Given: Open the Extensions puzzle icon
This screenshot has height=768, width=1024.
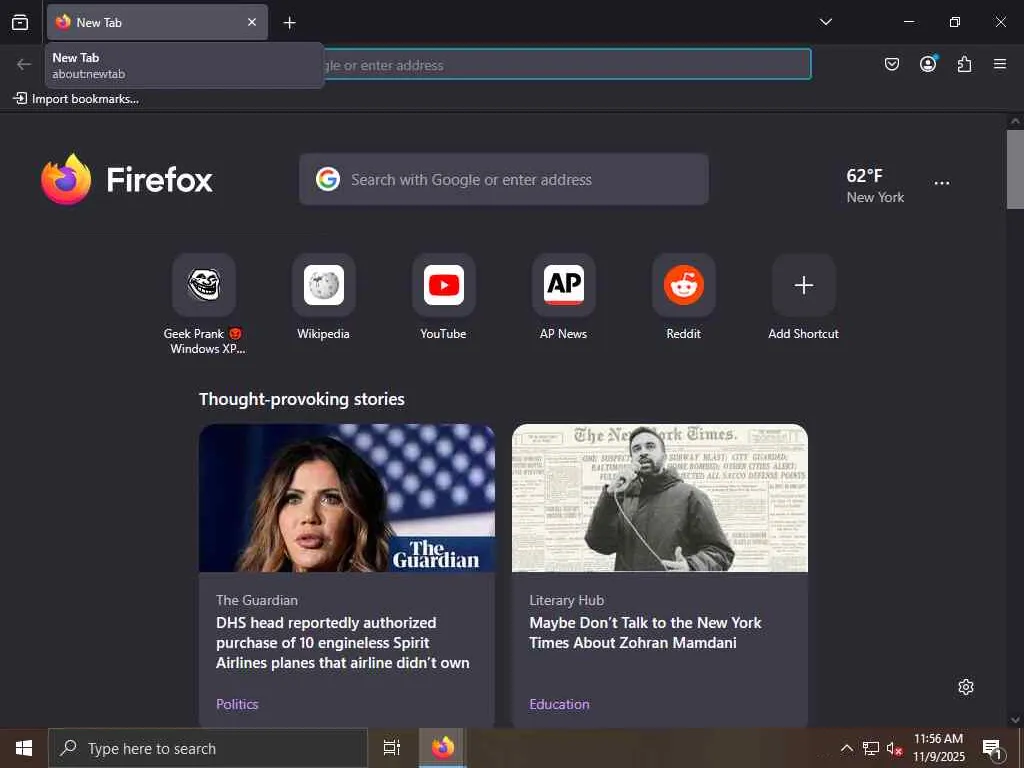Looking at the screenshot, I should coord(964,64).
